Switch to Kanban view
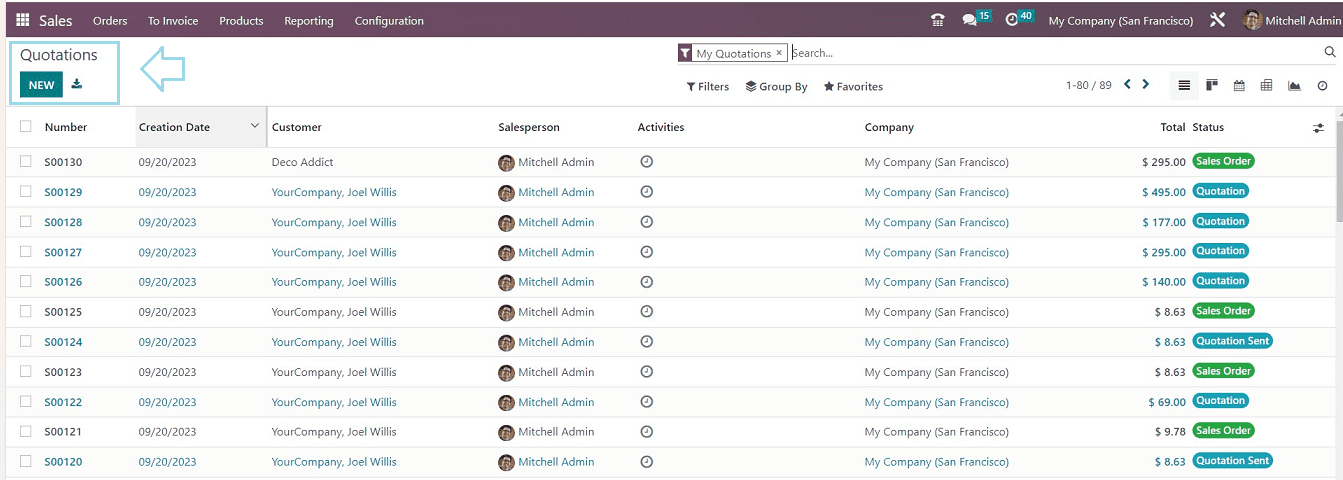Image resolution: width=1343 pixels, height=480 pixels. (x=1212, y=86)
